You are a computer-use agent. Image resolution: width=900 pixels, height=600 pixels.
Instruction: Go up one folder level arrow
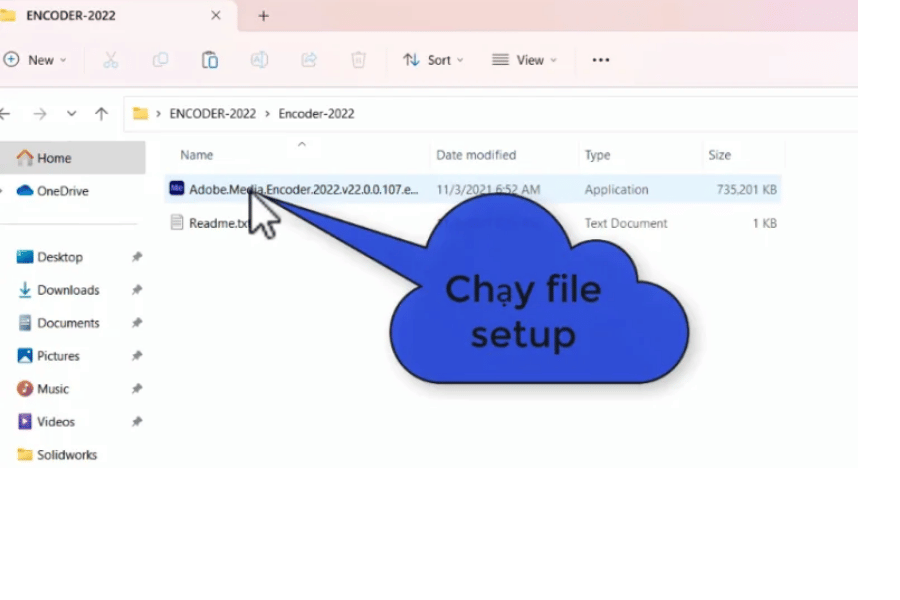click(101, 114)
